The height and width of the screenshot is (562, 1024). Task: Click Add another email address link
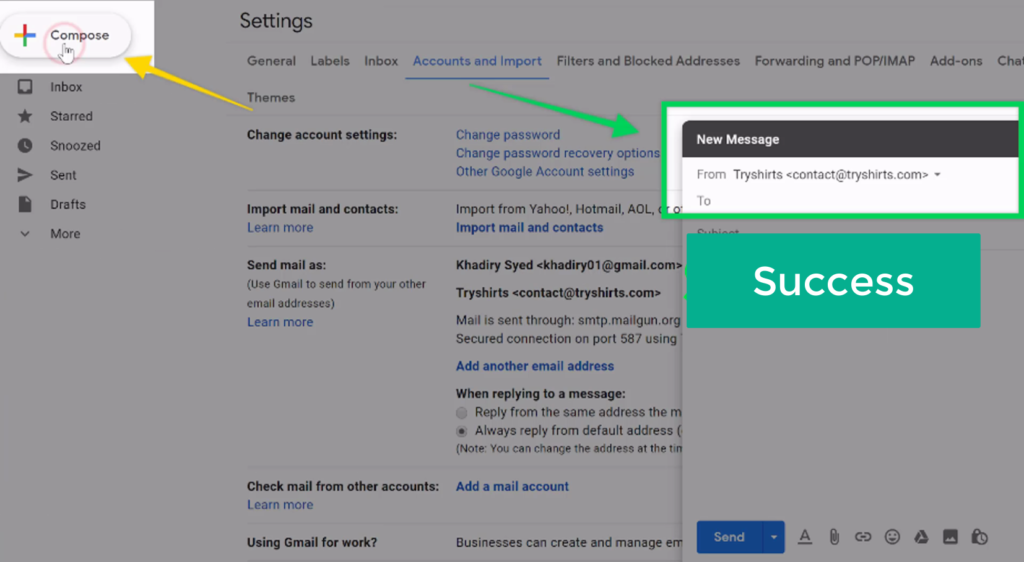(534, 366)
